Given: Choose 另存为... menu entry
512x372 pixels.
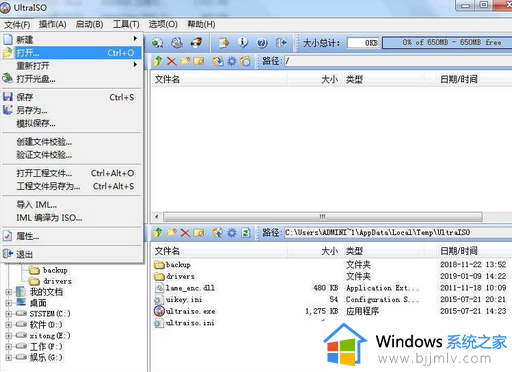Looking at the screenshot, I should pyautogui.click(x=72, y=110).
